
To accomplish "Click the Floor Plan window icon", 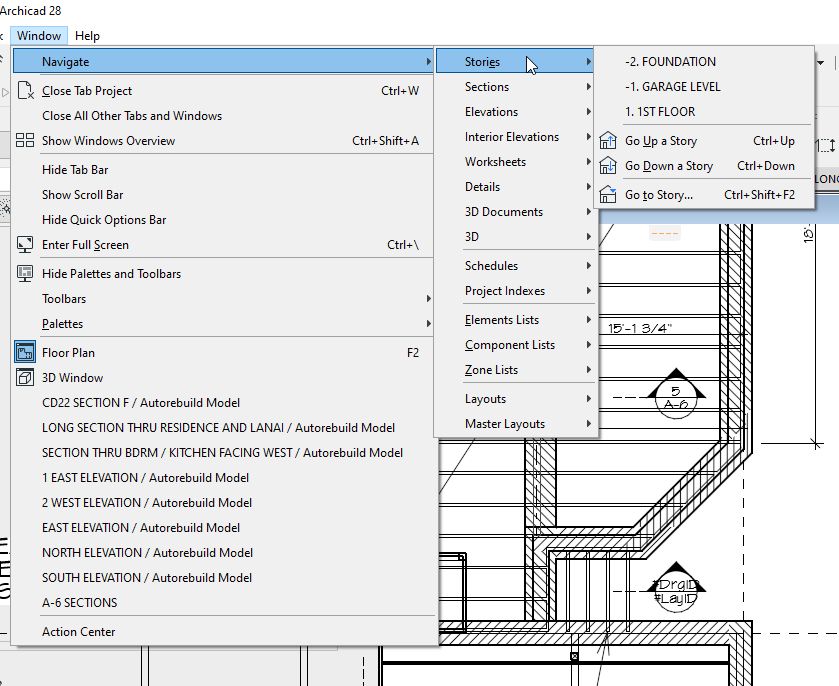I will [25, 352].
